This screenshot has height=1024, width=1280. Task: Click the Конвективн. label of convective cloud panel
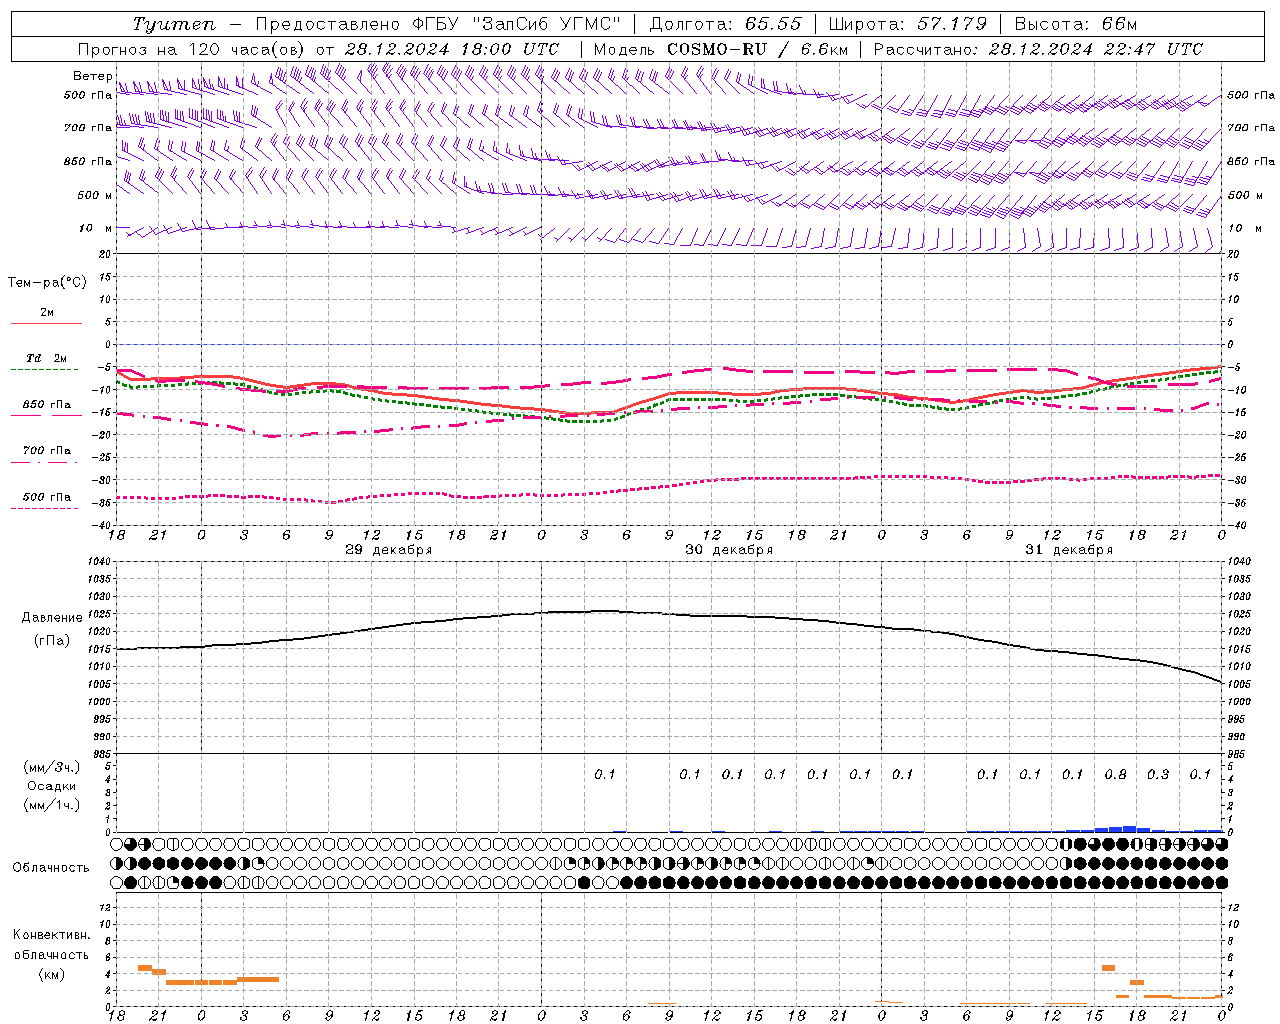pos(52,935)
